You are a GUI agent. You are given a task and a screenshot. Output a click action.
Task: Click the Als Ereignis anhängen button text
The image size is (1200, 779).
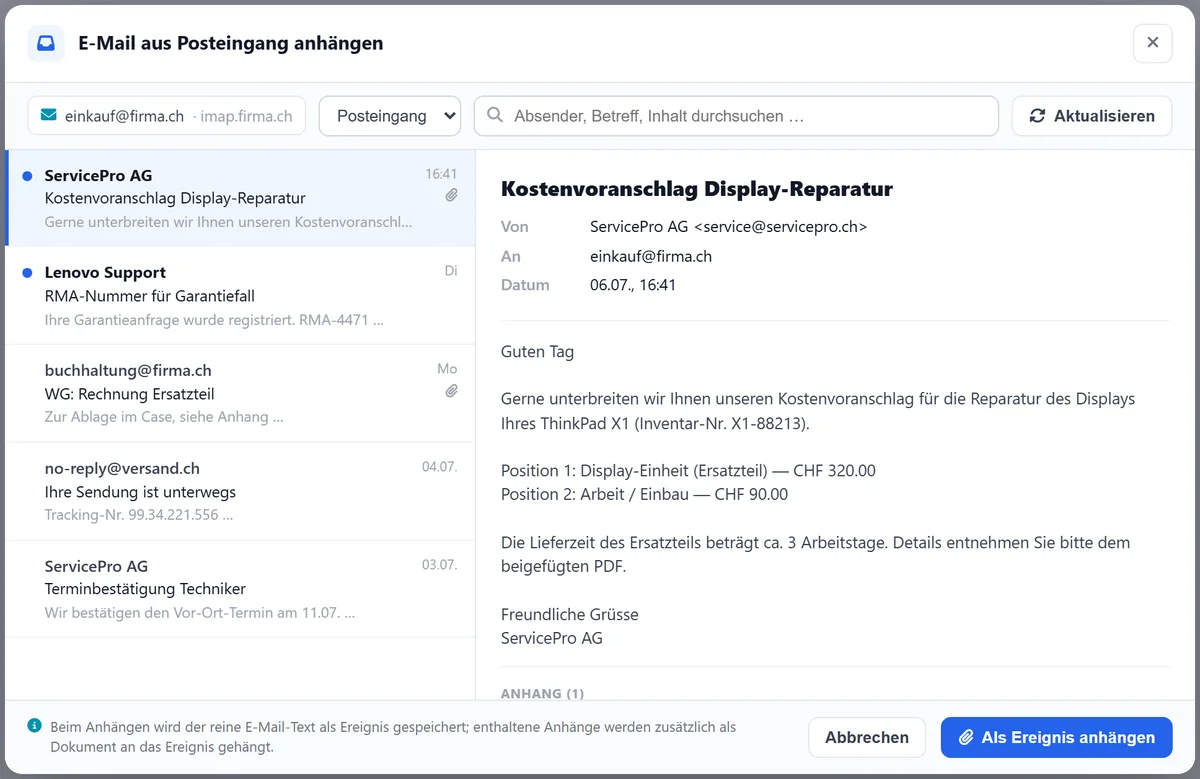[x=1068, y=738]
